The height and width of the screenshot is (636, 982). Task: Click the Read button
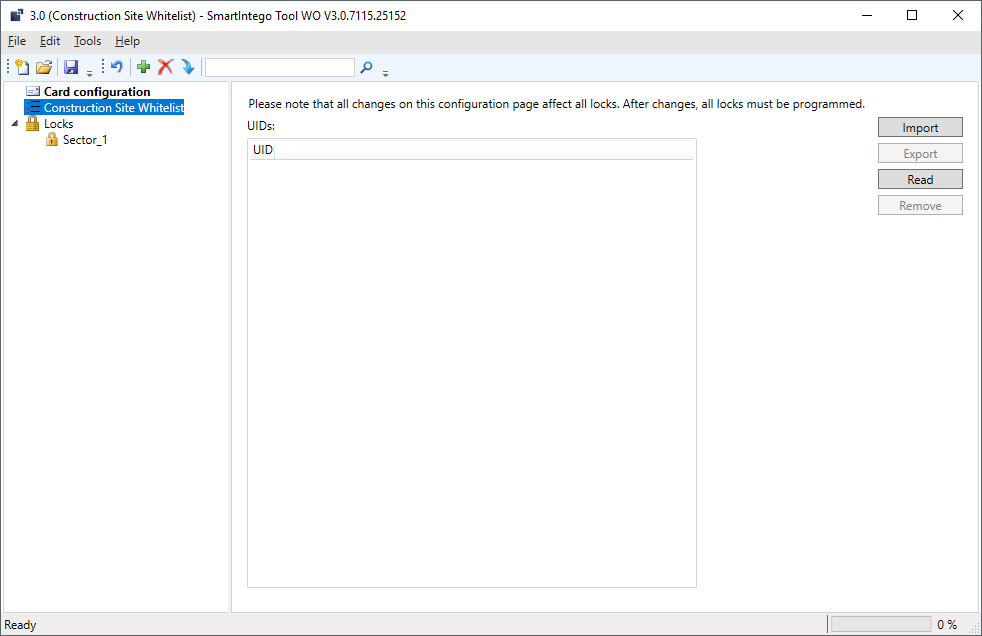click(920, 180)
